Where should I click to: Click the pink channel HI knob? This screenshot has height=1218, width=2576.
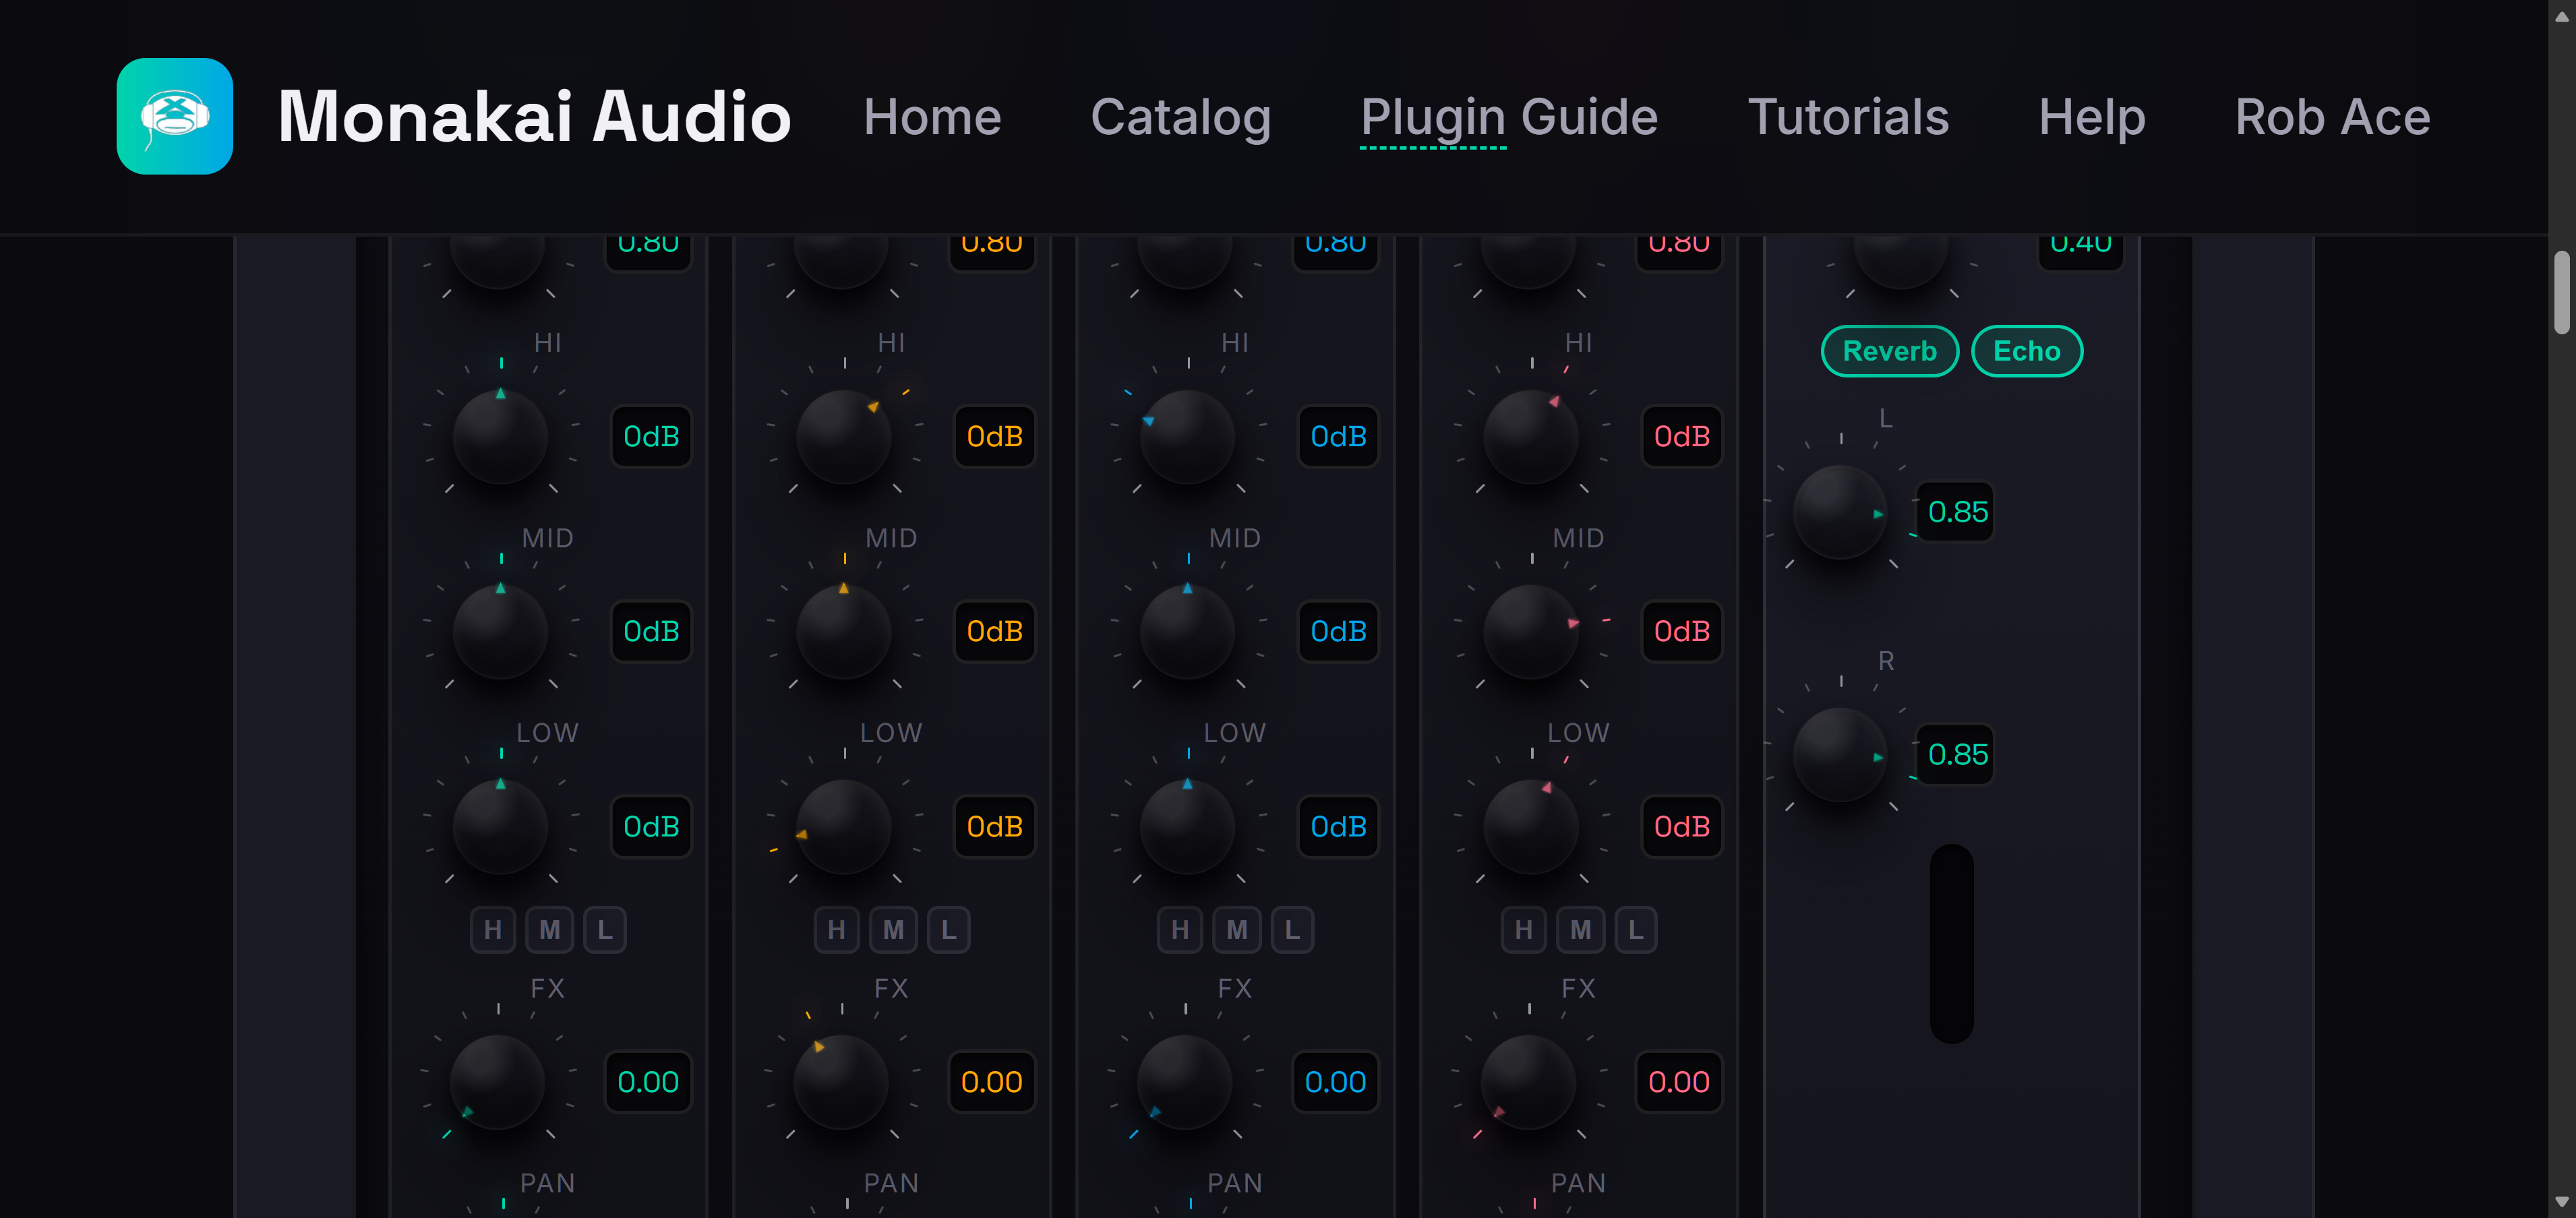(1531, 437)
